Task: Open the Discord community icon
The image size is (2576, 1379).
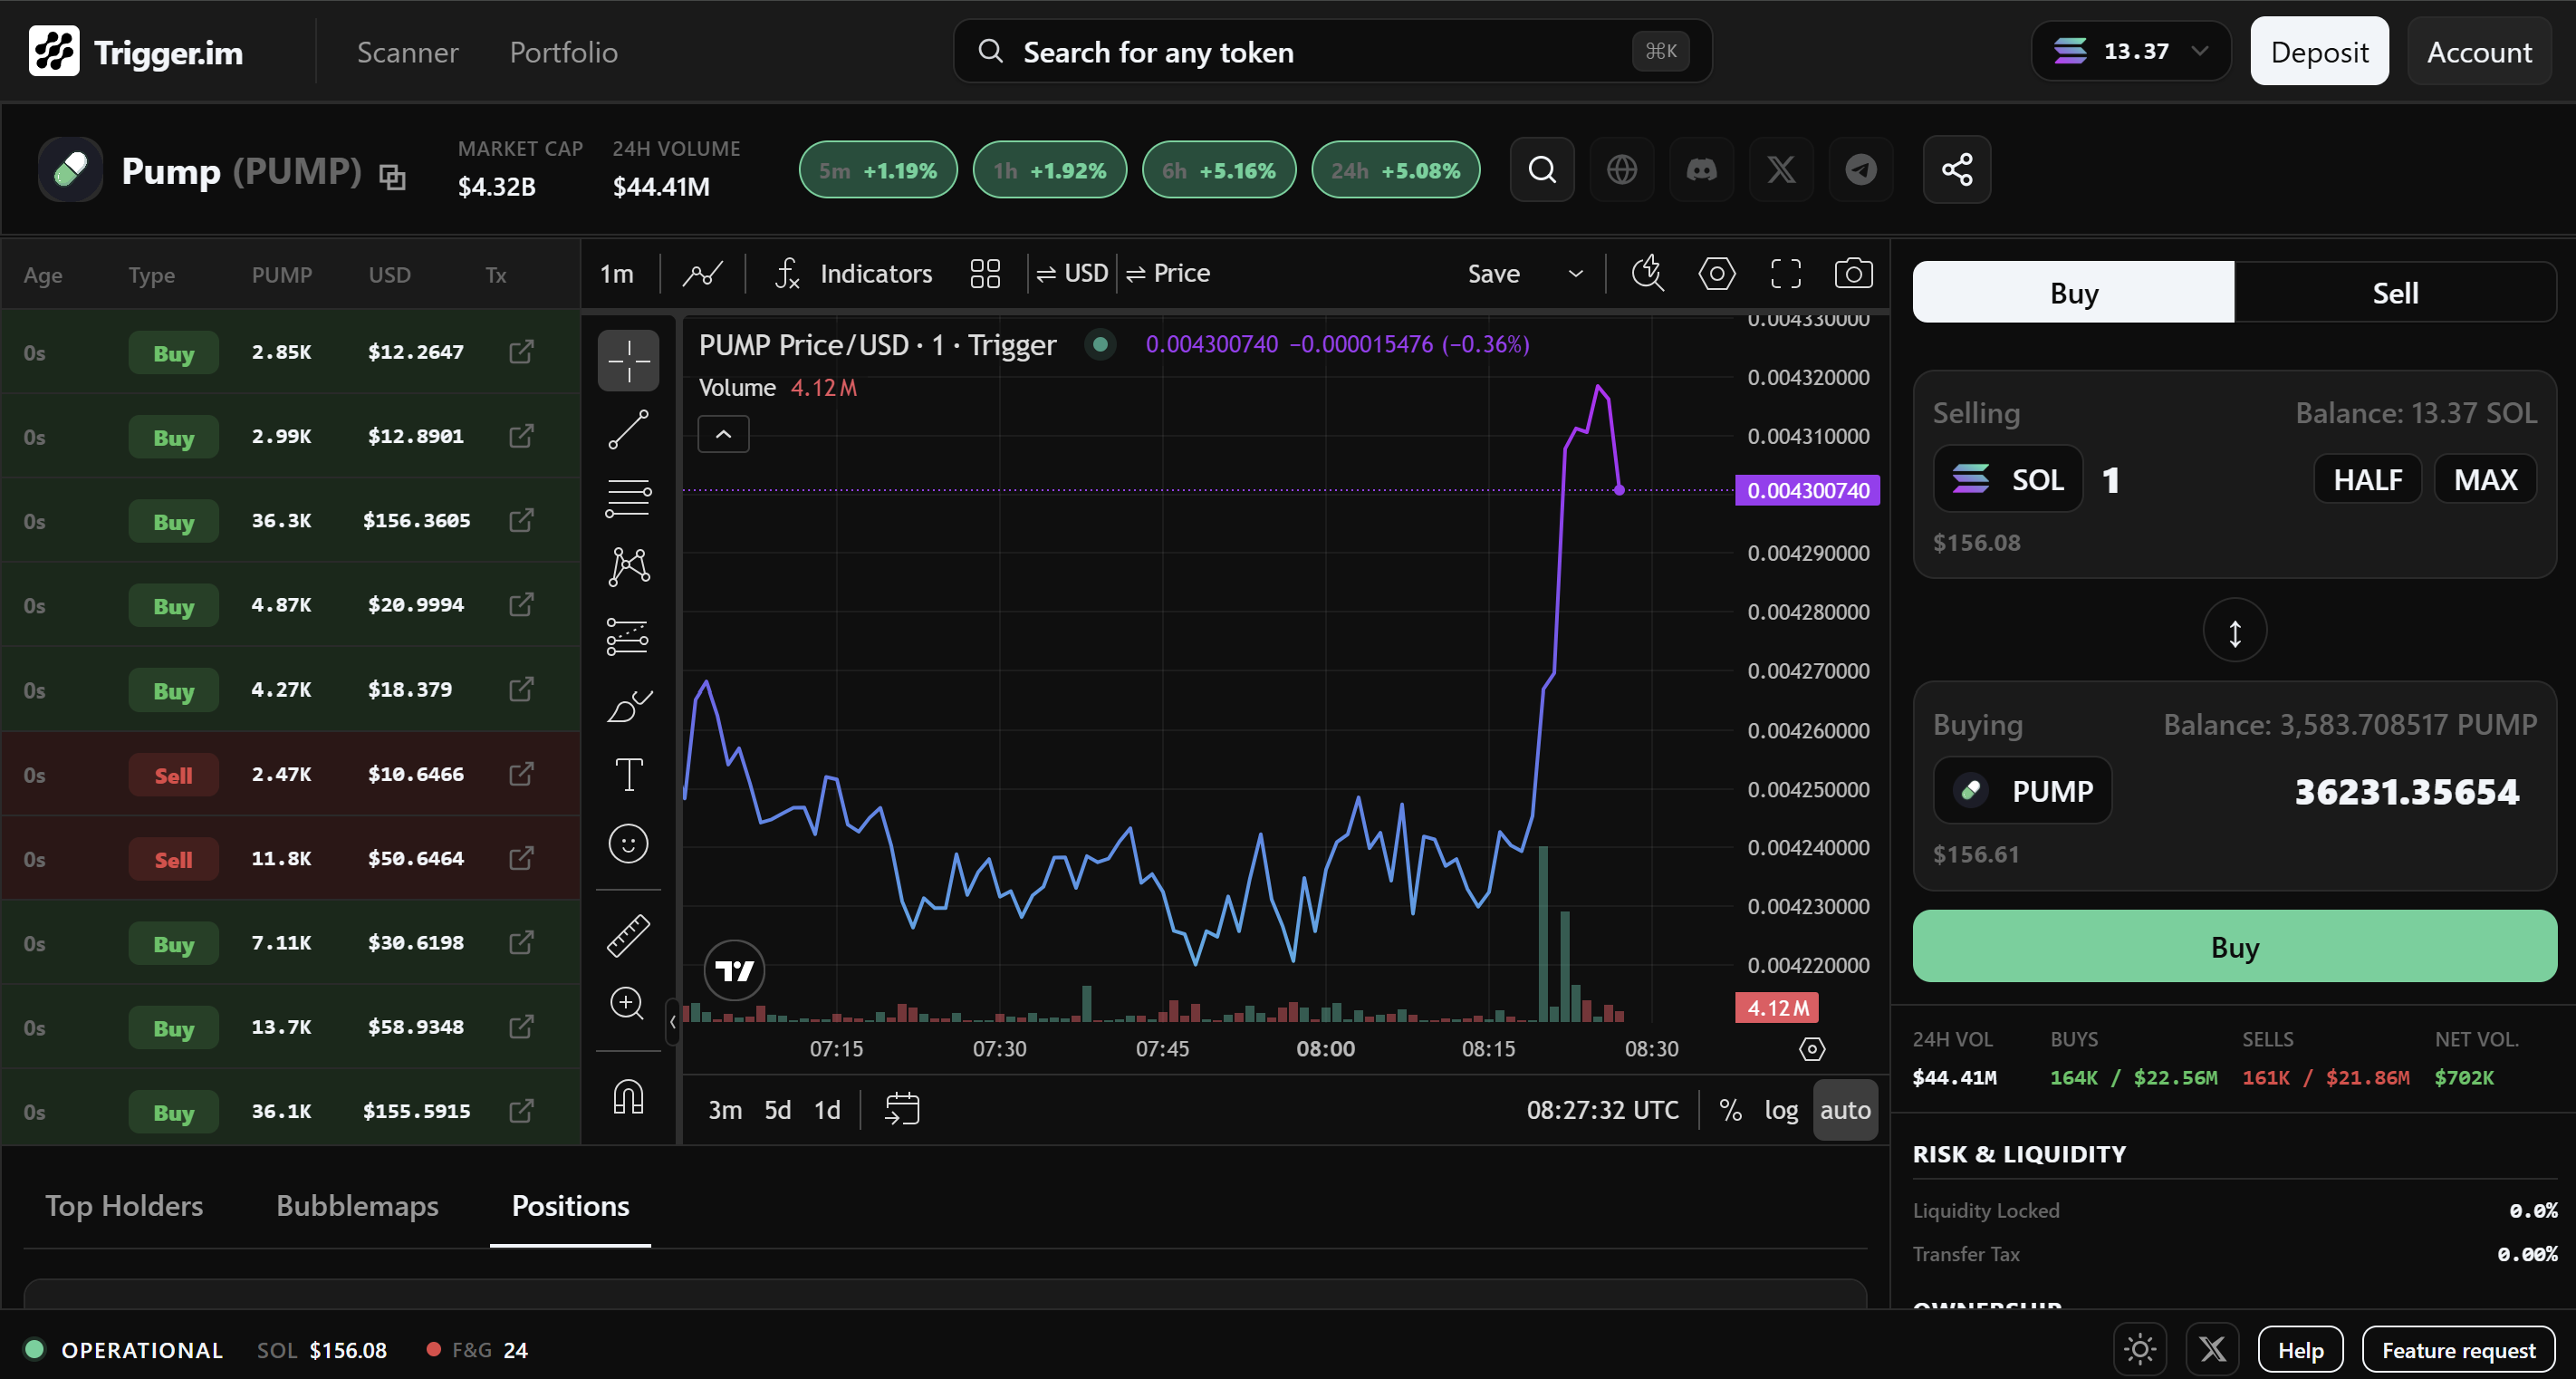Action: (1701, 169)
